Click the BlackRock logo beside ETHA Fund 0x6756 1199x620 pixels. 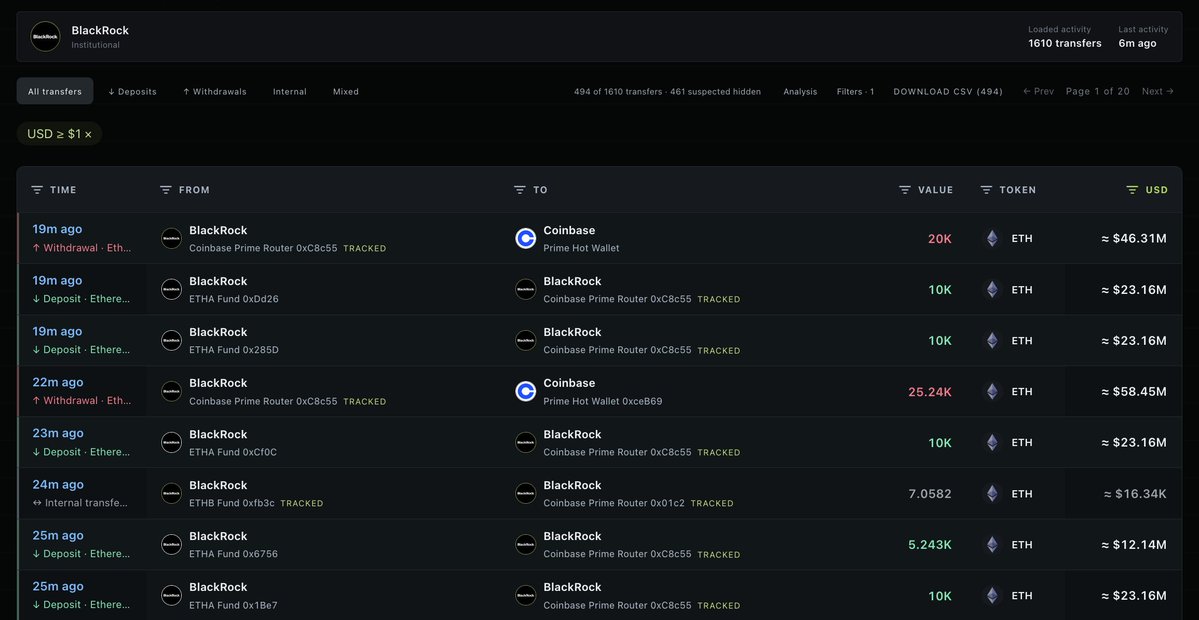pyautogui.click(x=171, y=544)
